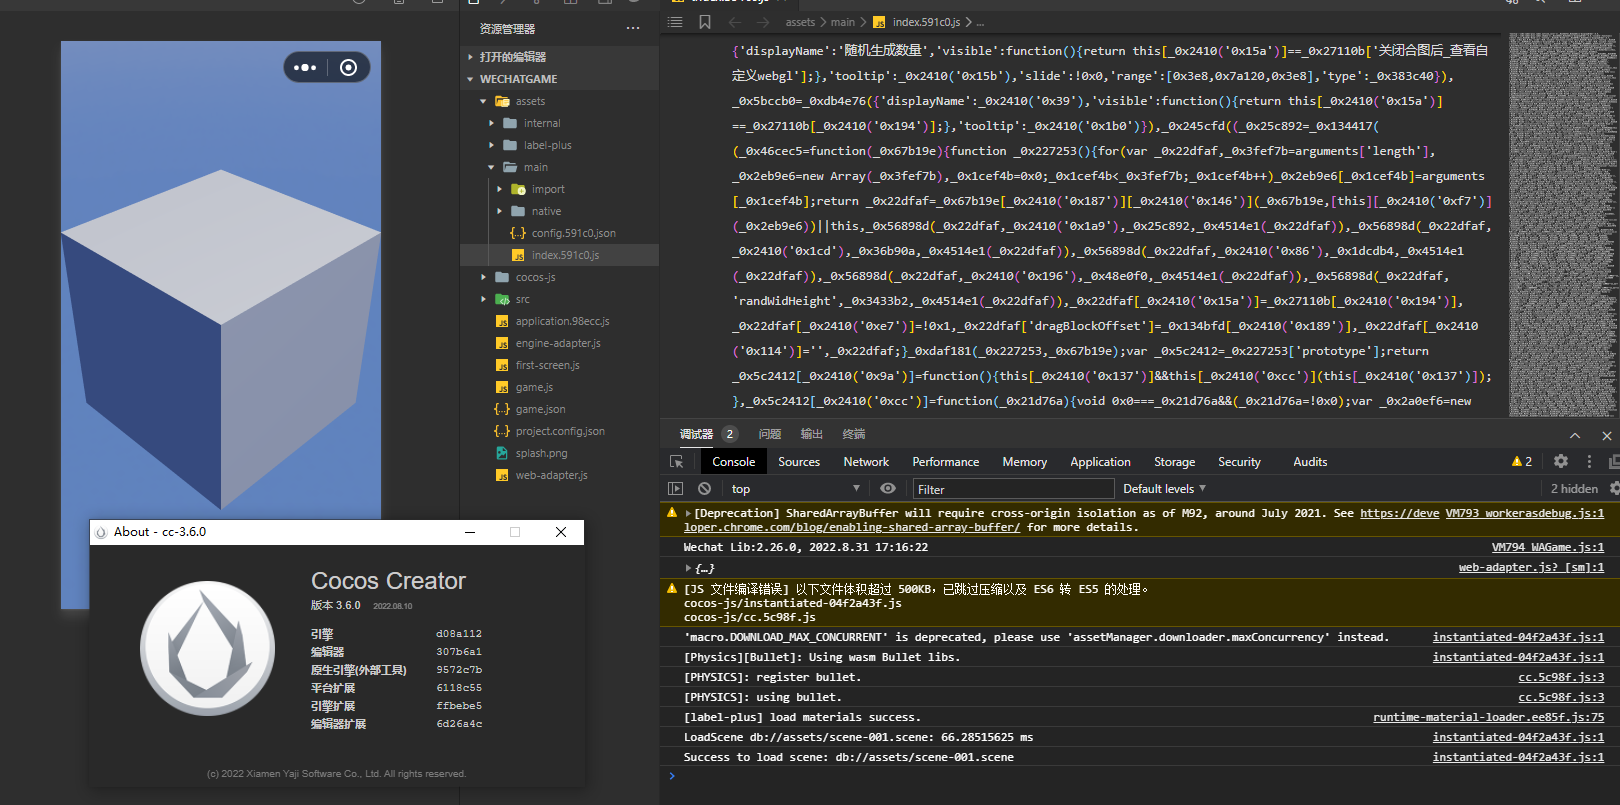1620x805 pixels.
Task: Click the bookmark icon in the editor toolbar
Action: point(705,22)
